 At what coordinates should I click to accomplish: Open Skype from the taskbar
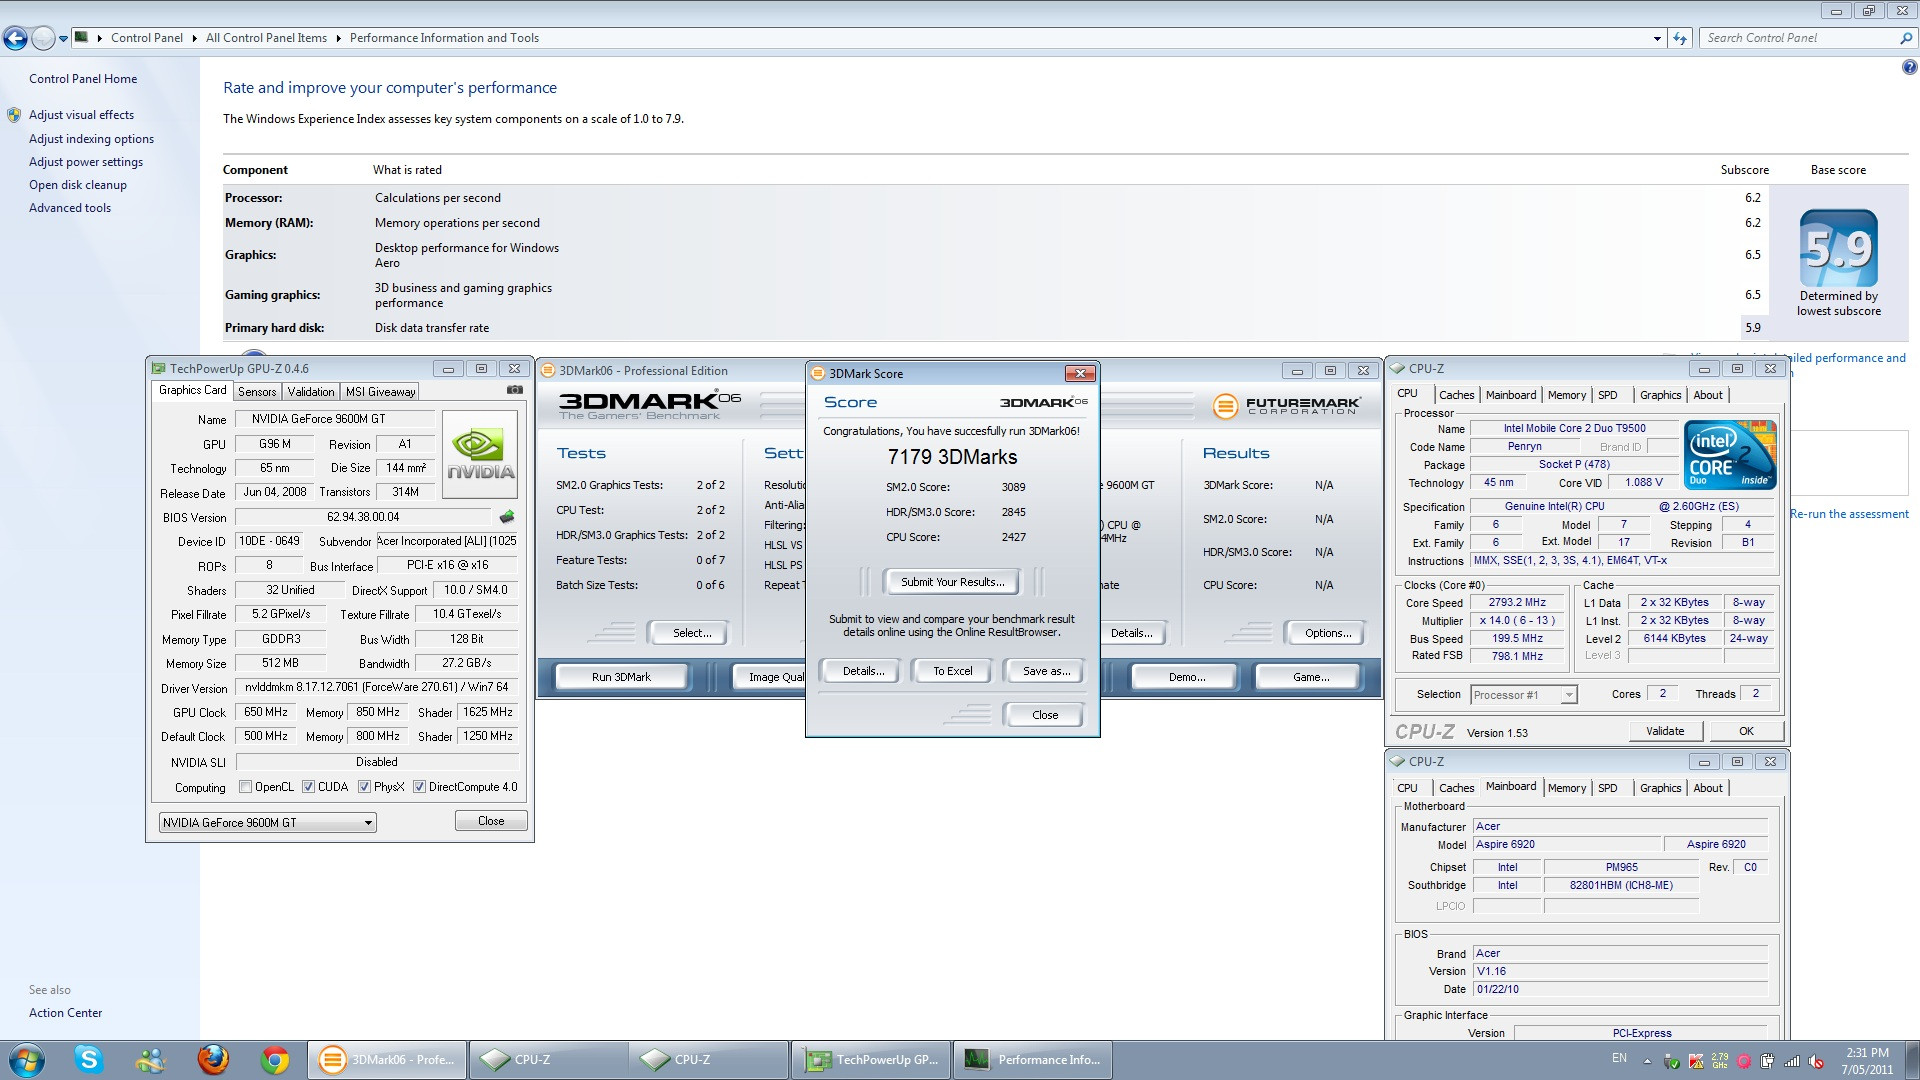pyautogui.click(x=89, y=1060)
